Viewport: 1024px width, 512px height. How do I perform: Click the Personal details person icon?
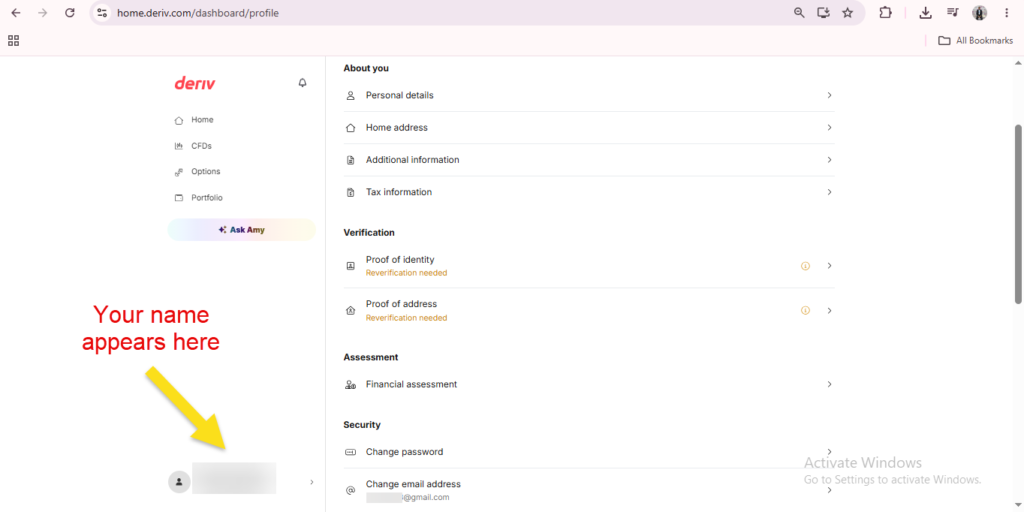click(x=351, y=95)
